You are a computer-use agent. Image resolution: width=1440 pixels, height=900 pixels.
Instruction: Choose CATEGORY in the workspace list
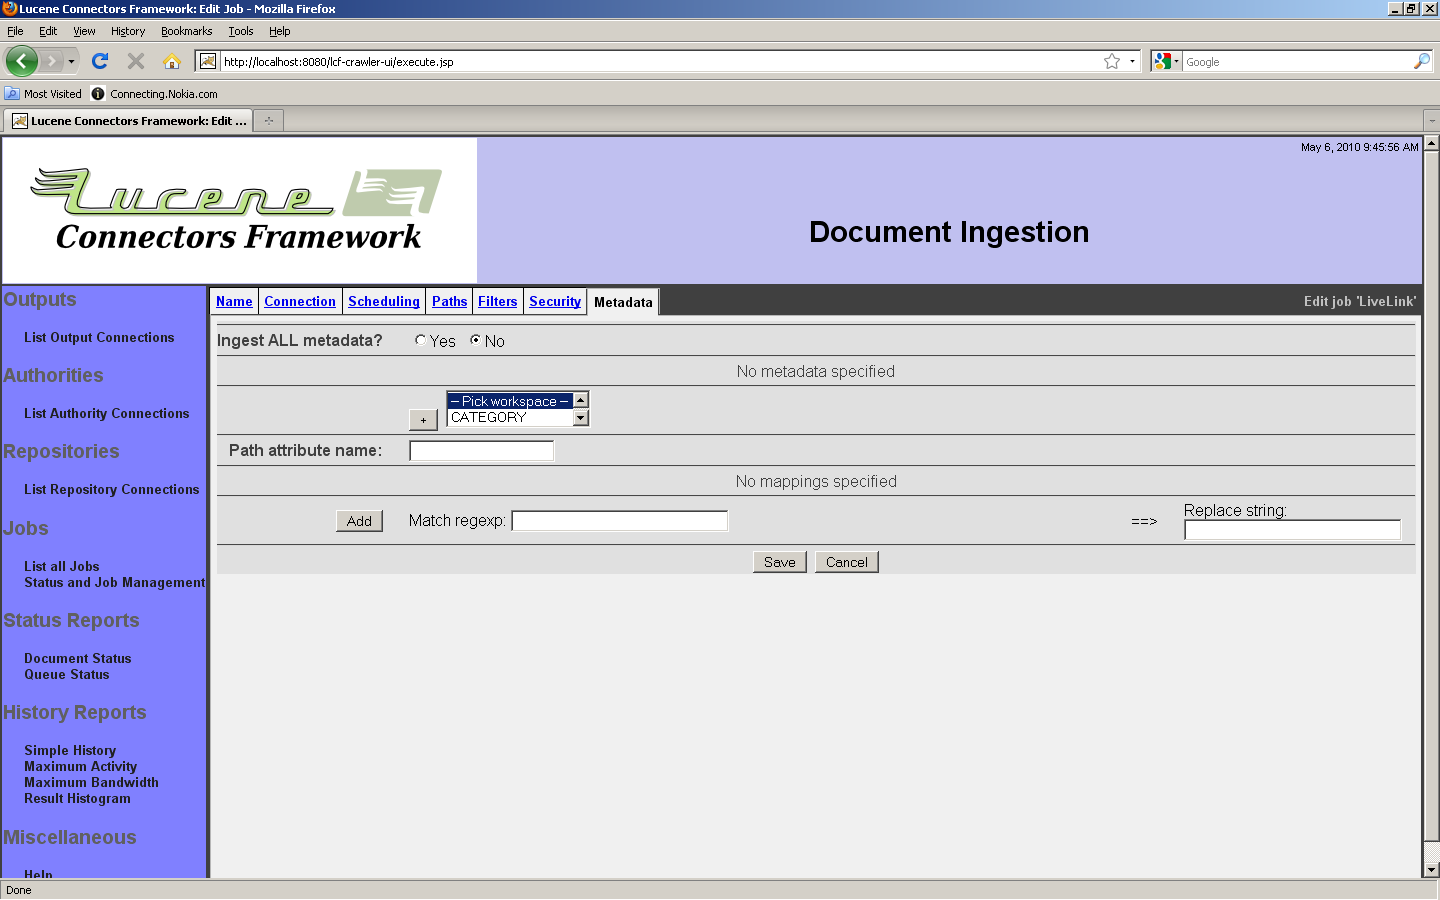[509, 418]
